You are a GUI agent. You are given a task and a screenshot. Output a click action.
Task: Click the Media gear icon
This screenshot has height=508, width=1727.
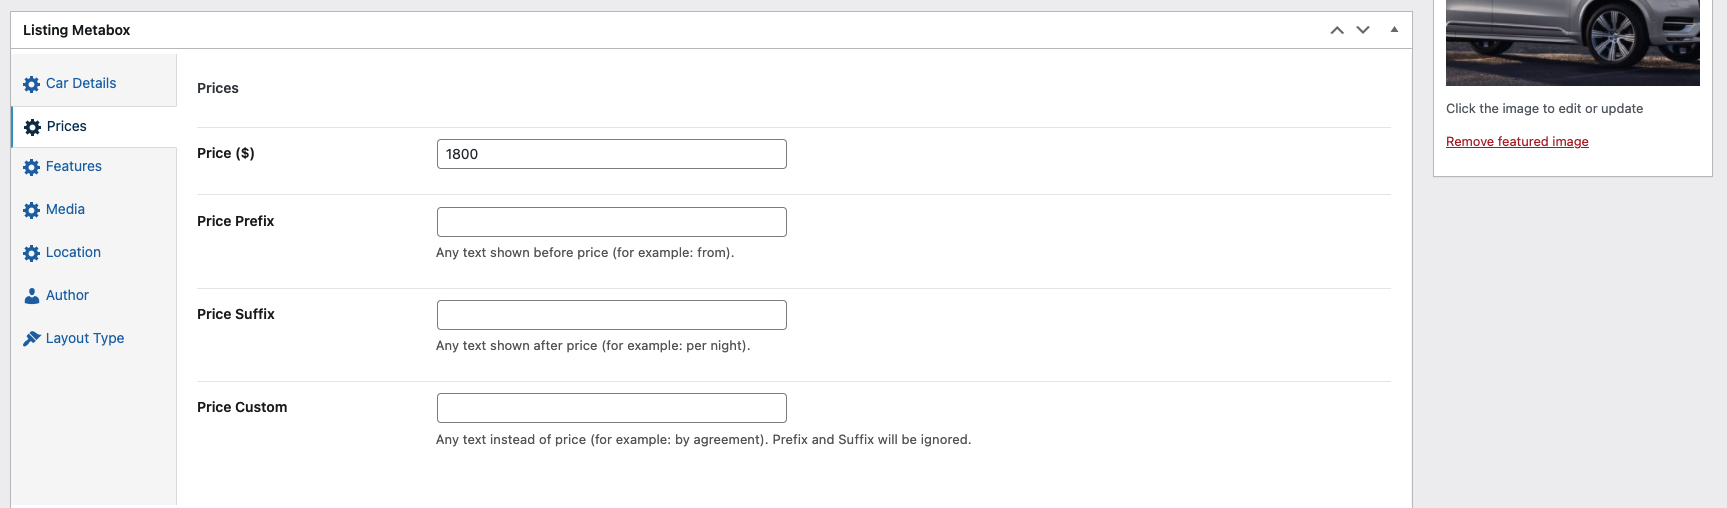pos(32,210)
